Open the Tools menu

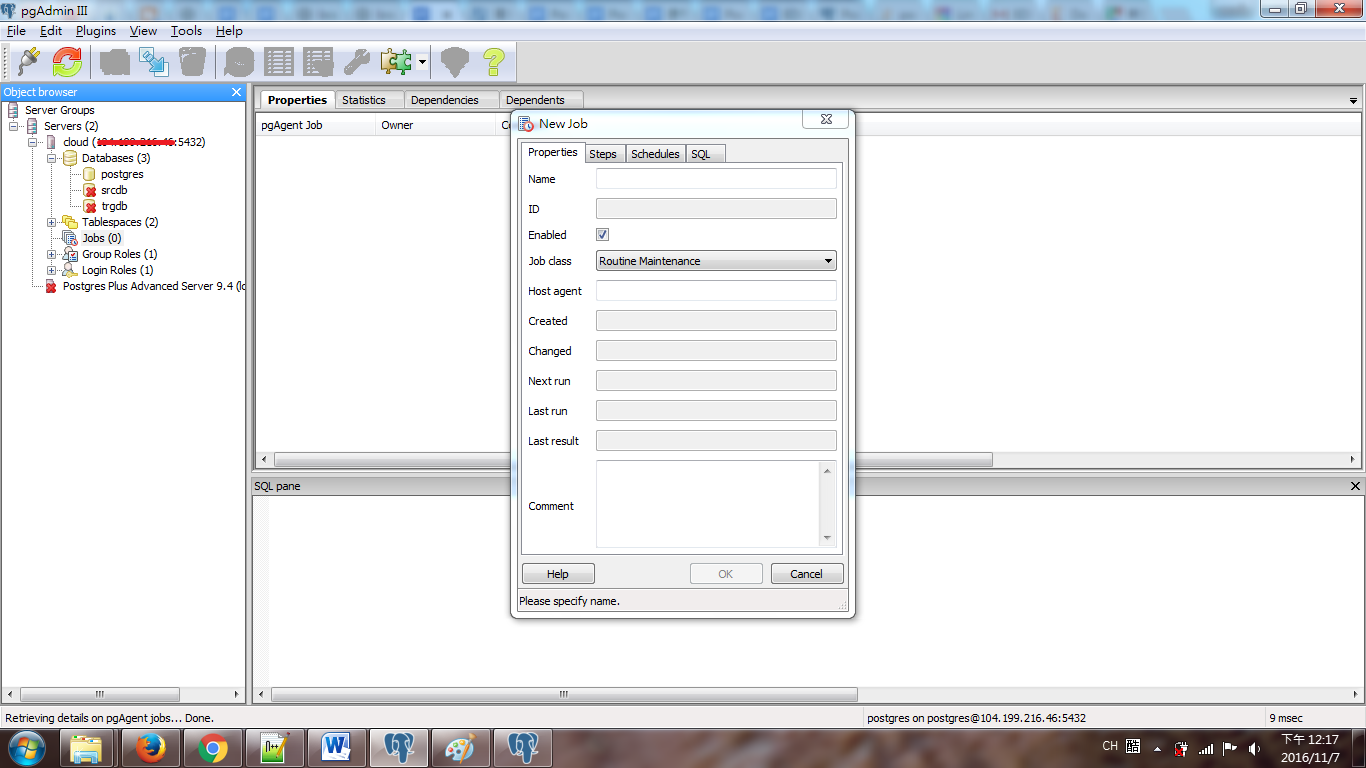[x=186, y=31]
